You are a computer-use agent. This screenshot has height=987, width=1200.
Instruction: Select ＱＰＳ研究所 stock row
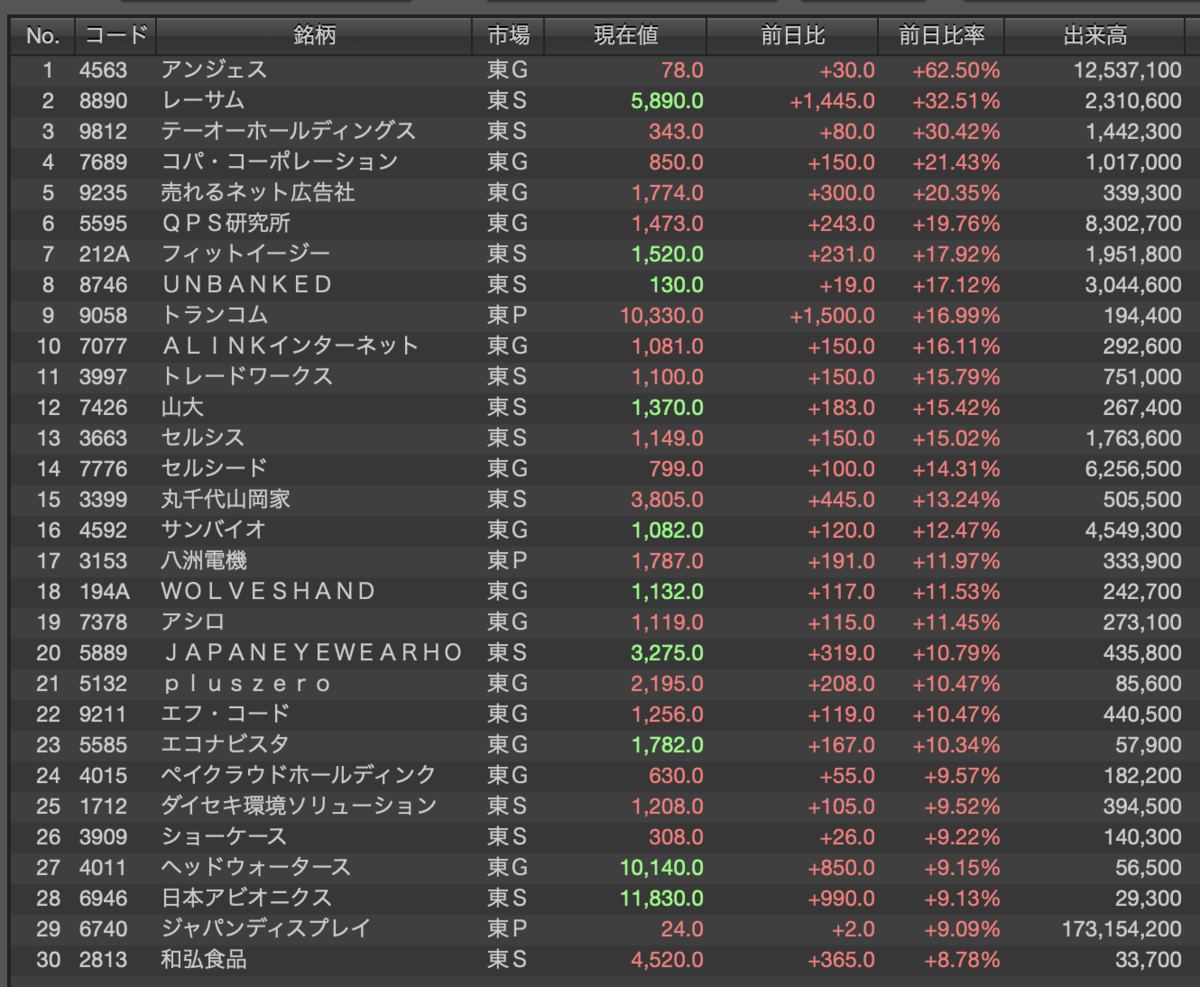click(600, 223)
